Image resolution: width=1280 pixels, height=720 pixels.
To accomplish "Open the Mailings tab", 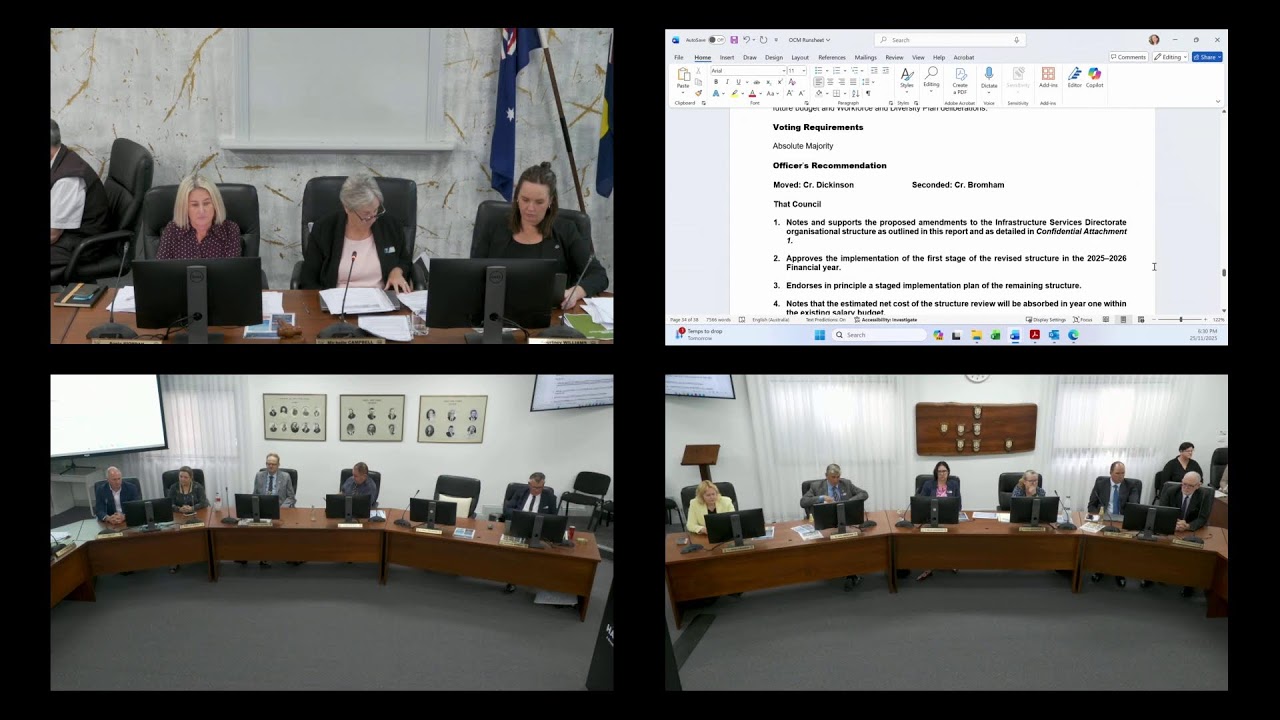I will tap(866, 57).
